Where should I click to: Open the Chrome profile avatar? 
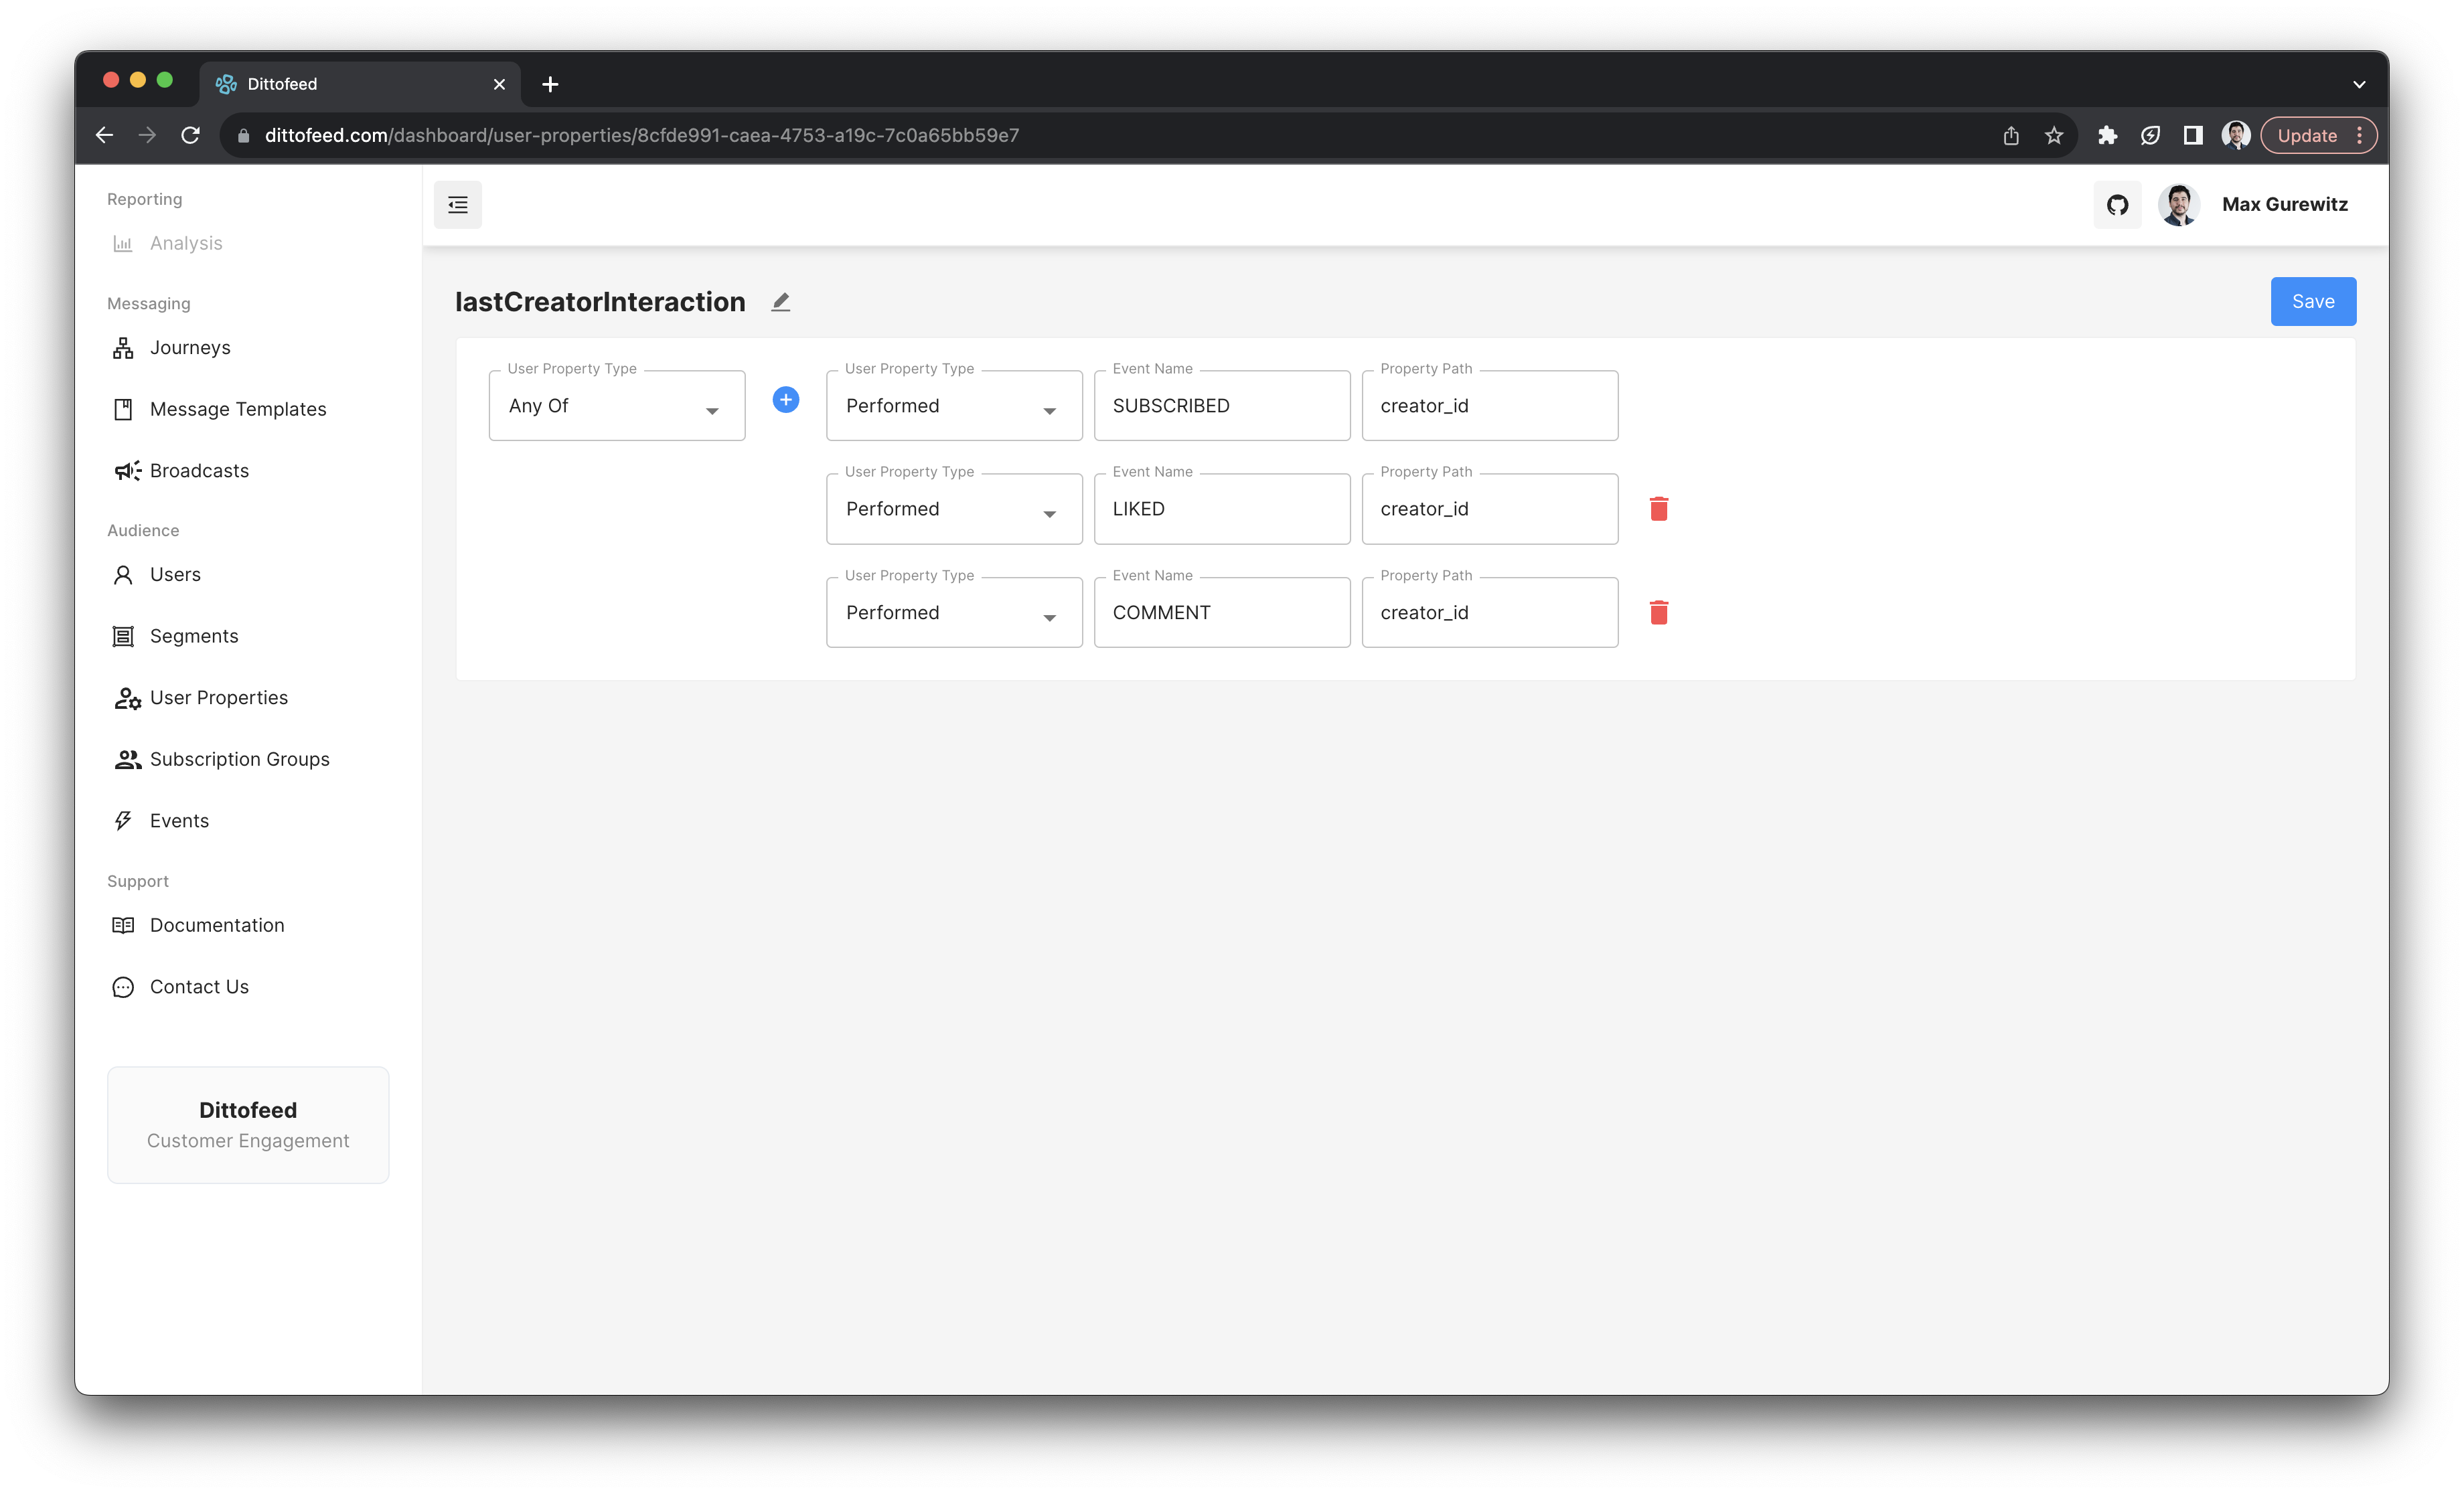pyautogui.click(x=2236, y=135)
